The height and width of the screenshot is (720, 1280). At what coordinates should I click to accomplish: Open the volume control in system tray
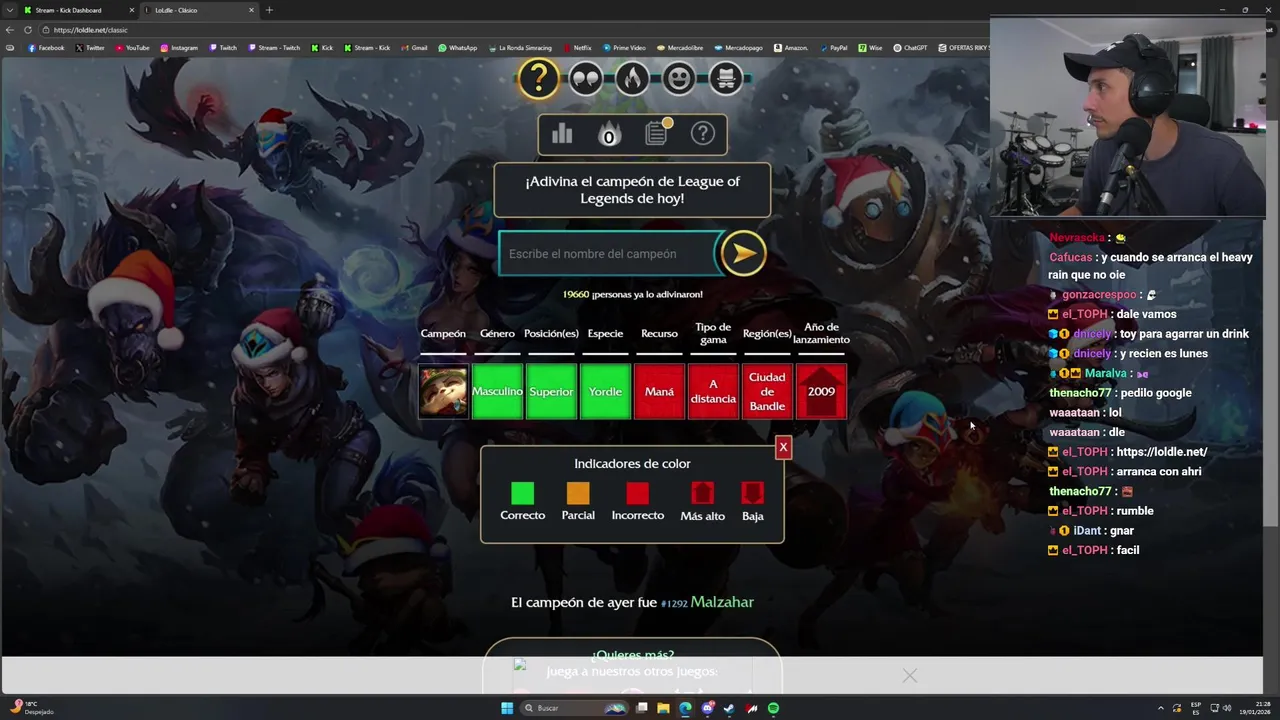click(1226, 708)
